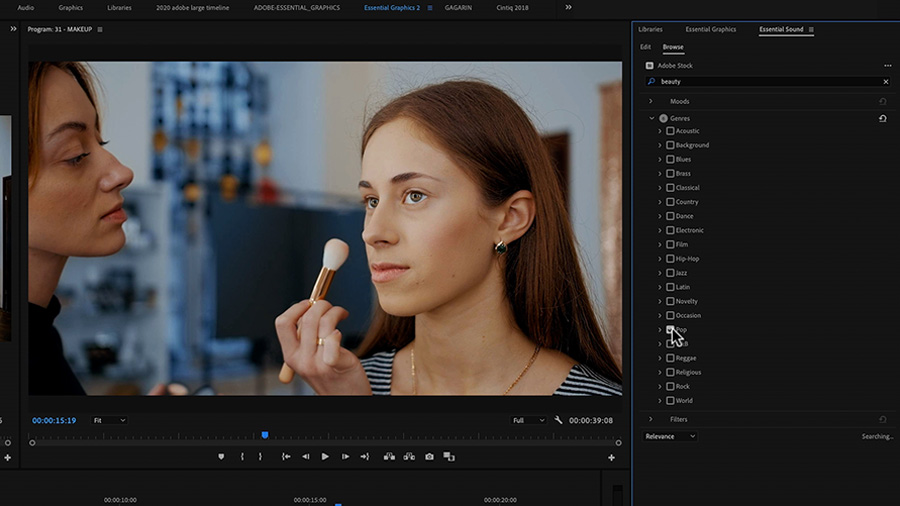This screenshot has height=506, width=900.
Task: Open the Fit zoom level dropdown
Action: 109,420
